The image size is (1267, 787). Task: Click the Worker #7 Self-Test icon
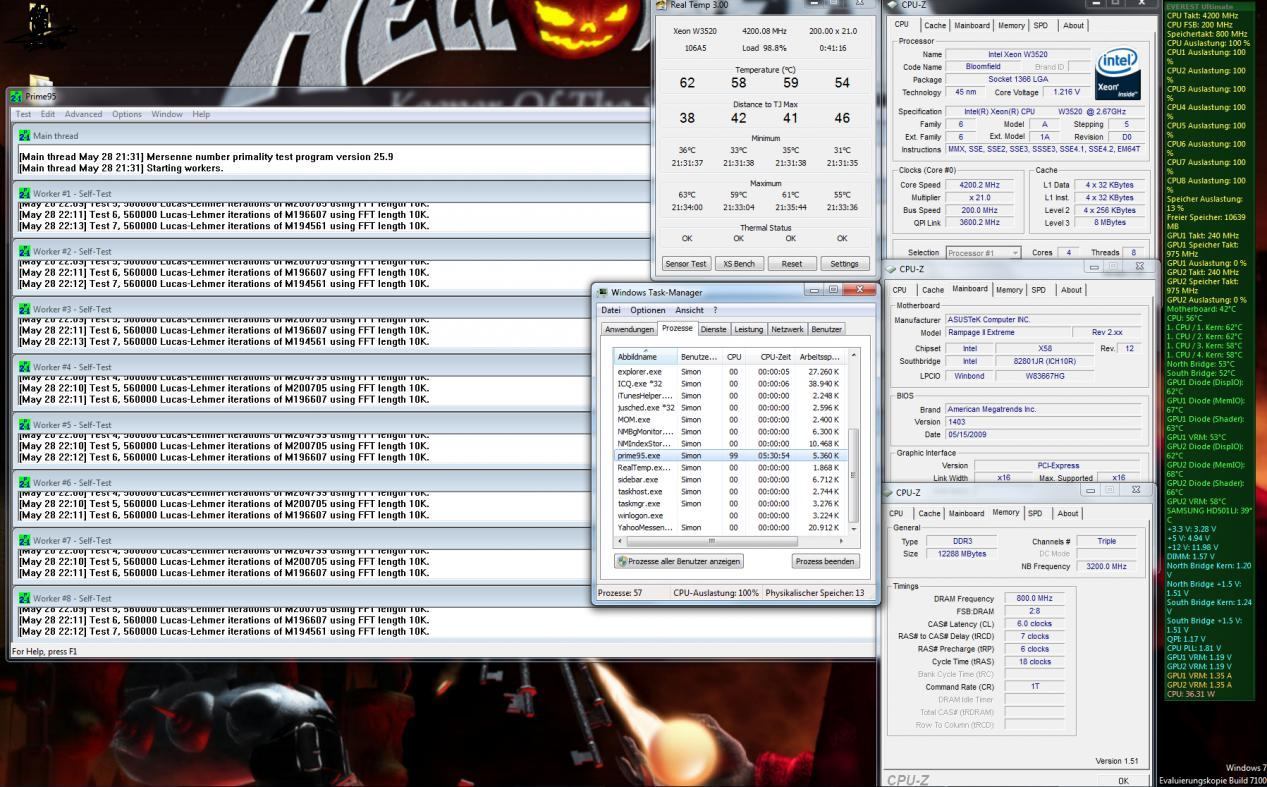point(25,540)
